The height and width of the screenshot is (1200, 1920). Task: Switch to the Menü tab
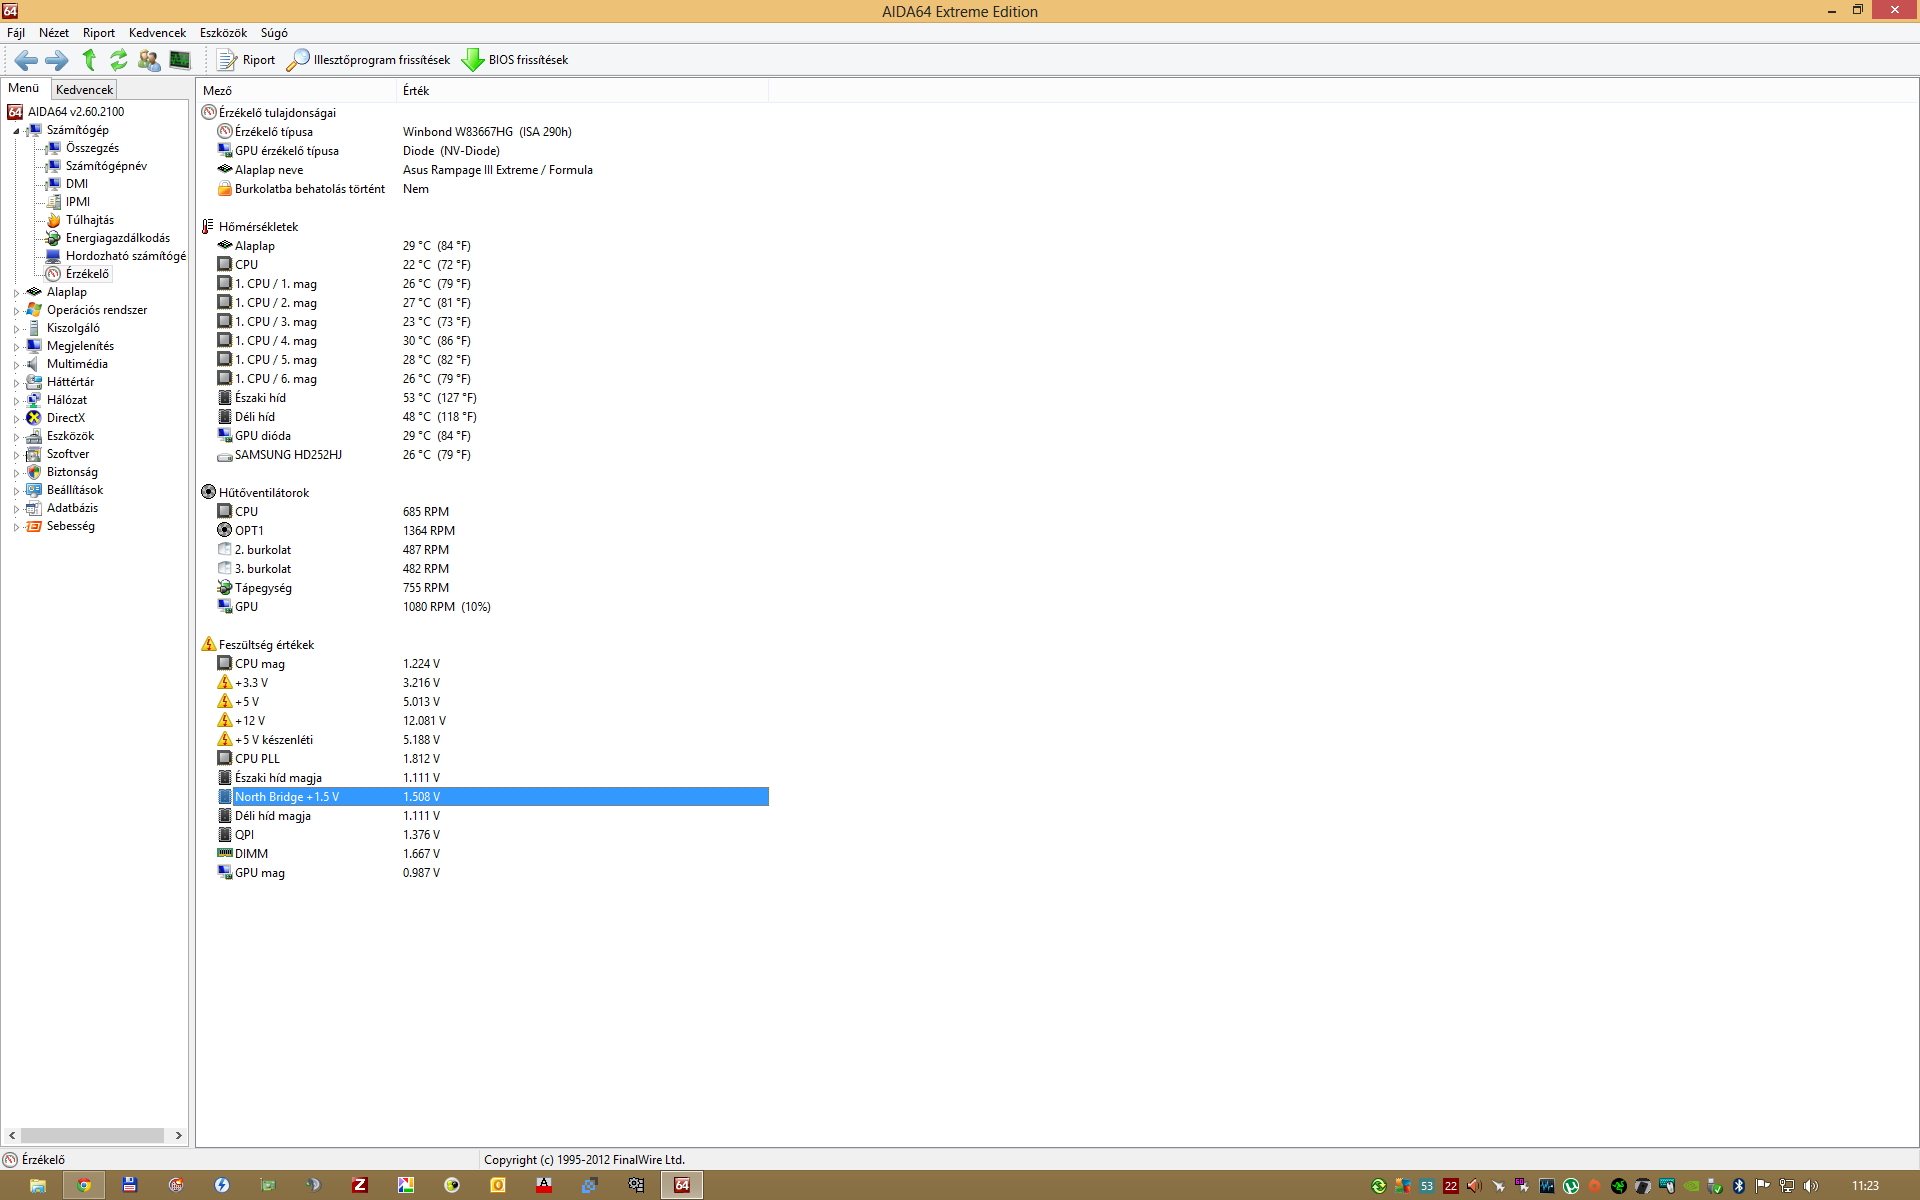[23, 88]
